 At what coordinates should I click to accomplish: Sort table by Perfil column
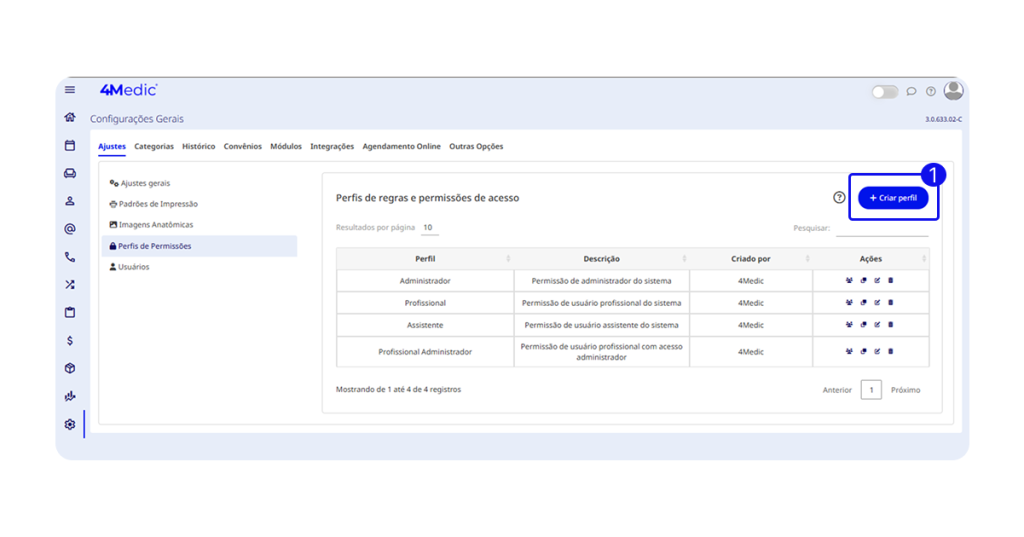coord(425,259)
